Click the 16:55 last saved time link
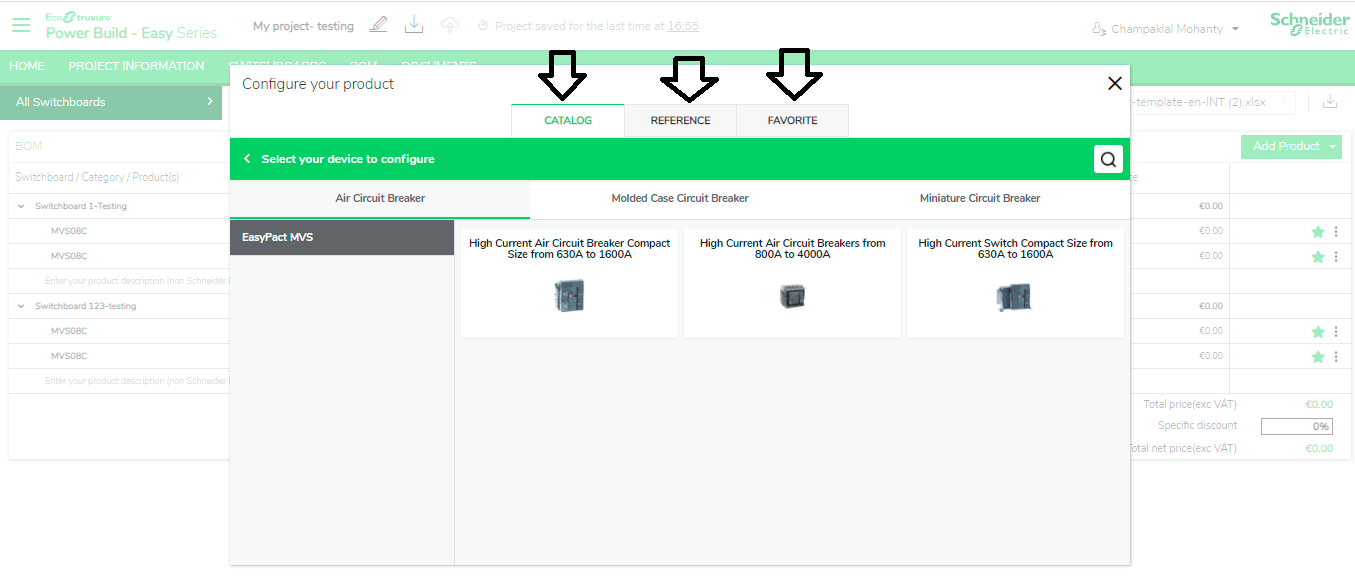The height and width of the screenshot is (585, 1355). 683,26
